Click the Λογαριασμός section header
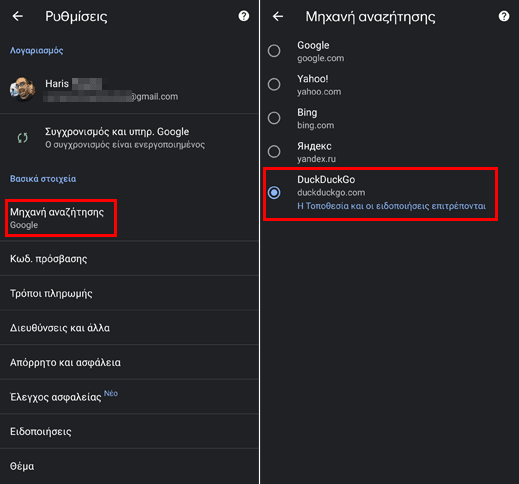 coord(37,51)
